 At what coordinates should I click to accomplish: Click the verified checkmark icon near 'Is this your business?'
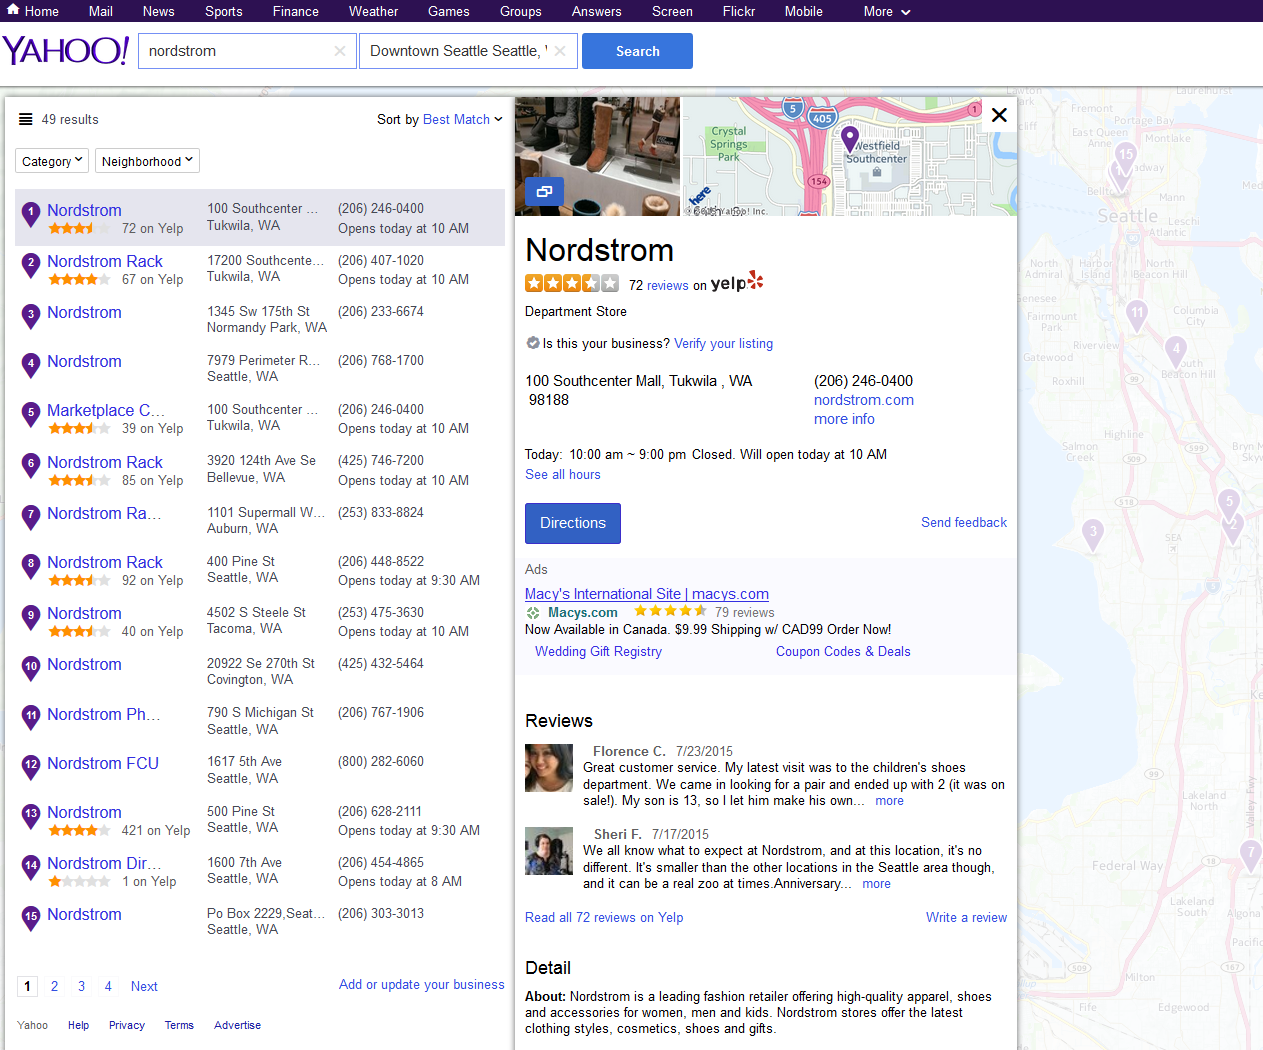click(x=532, y=343)
